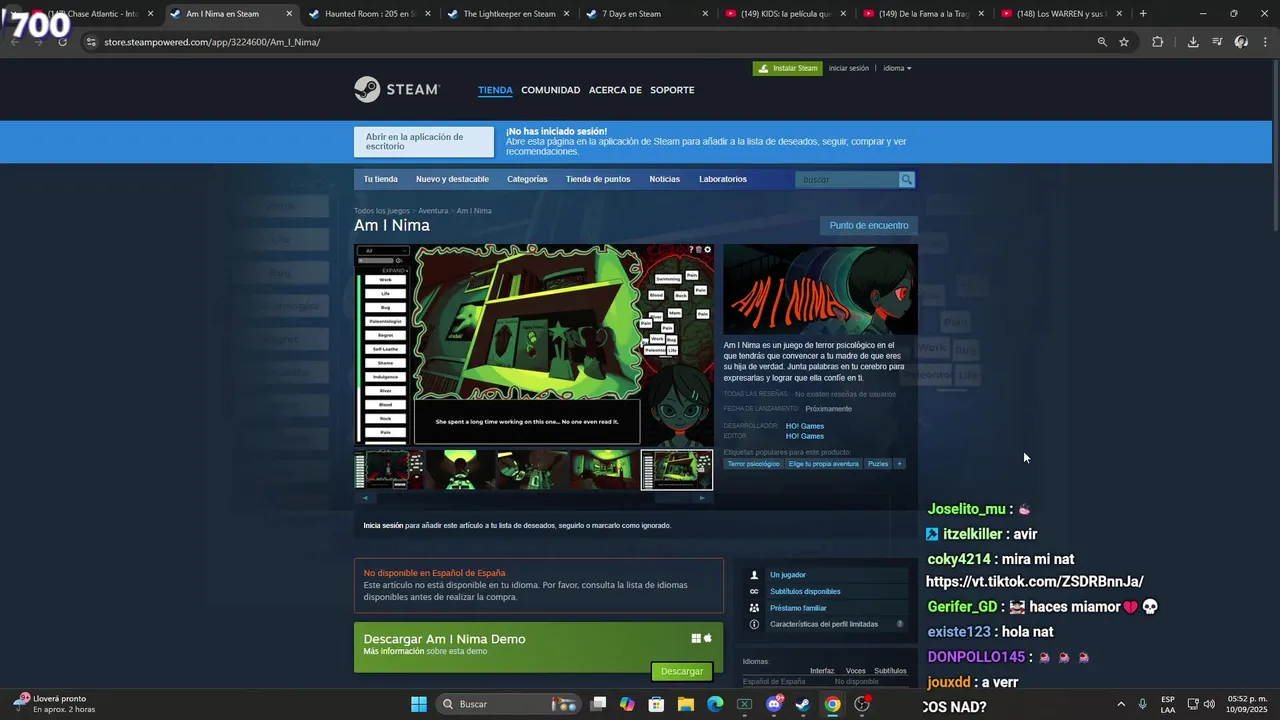Switch to 7 Days en Steam tab
This screenshot has height=720, width=1280.
(646, 14)
